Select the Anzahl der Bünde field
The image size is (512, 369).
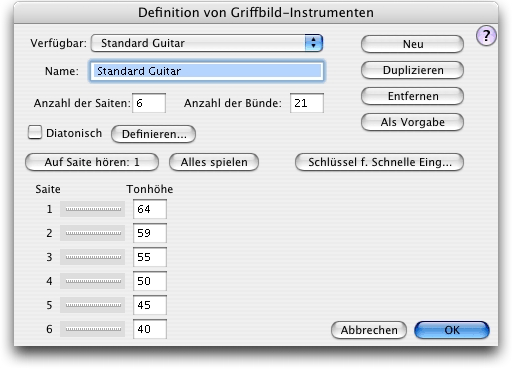pos(307,103)
